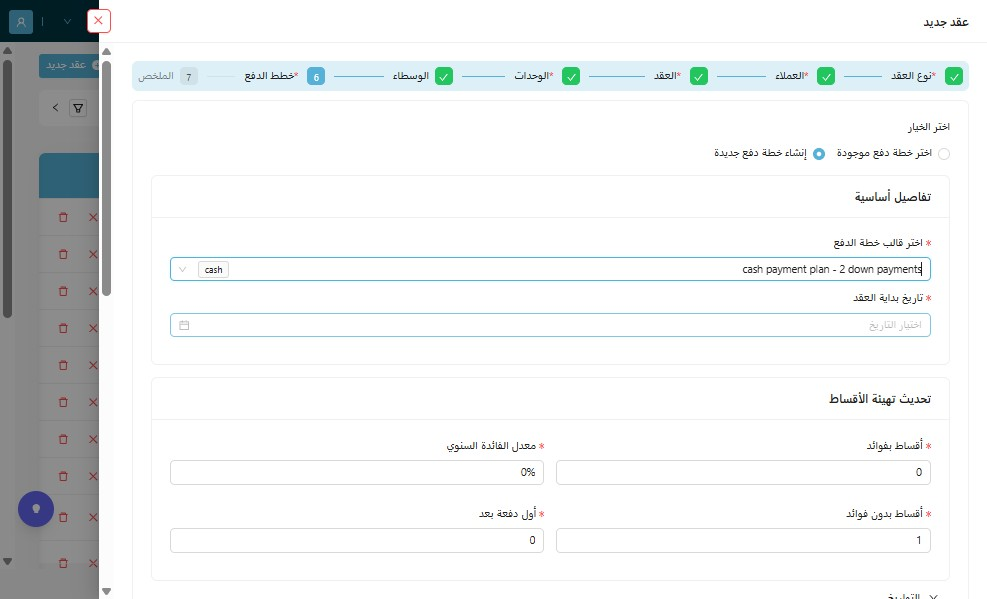Open the purple lightbulb help bubble
The image size is (987, 599).
coord(36,509)
